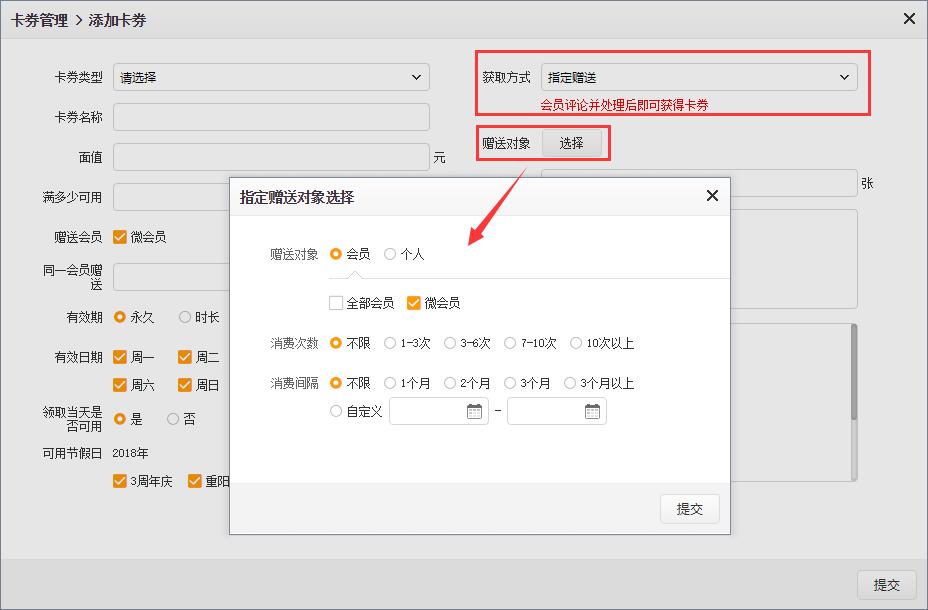Click 卡券管理 breadcrumb link
Image resolution: width=928 pixels, height=610 pixels.
tap(38, 20)
